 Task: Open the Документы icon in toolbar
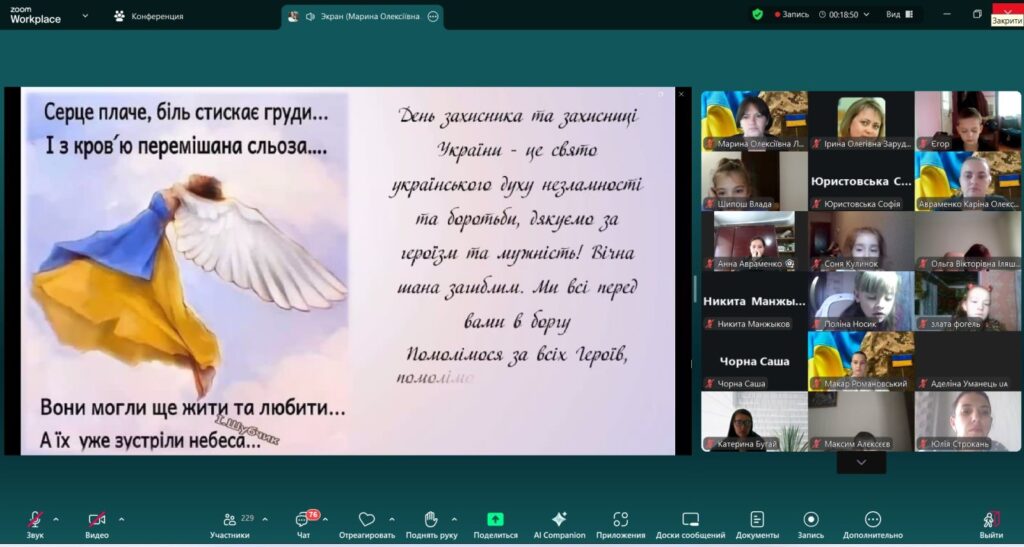tap(757, 520)
